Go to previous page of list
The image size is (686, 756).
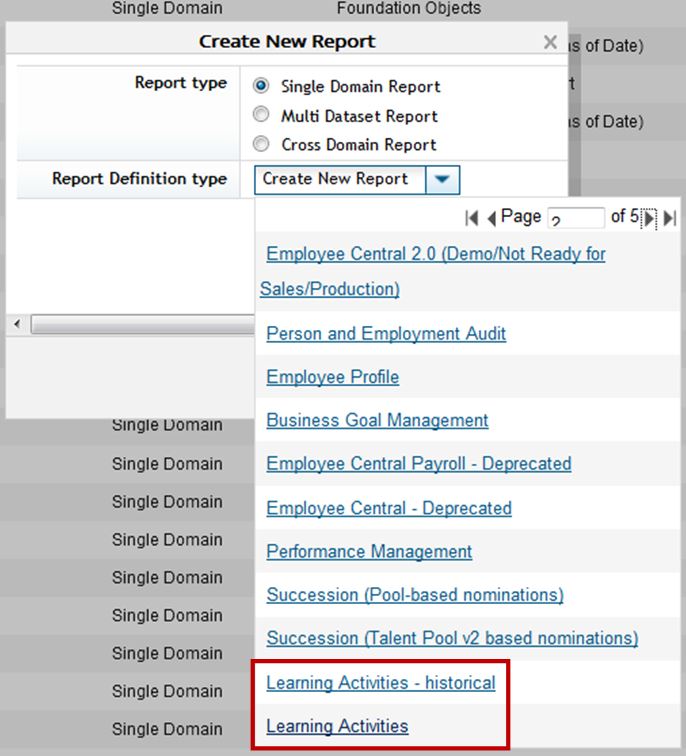tap(492, 218)
